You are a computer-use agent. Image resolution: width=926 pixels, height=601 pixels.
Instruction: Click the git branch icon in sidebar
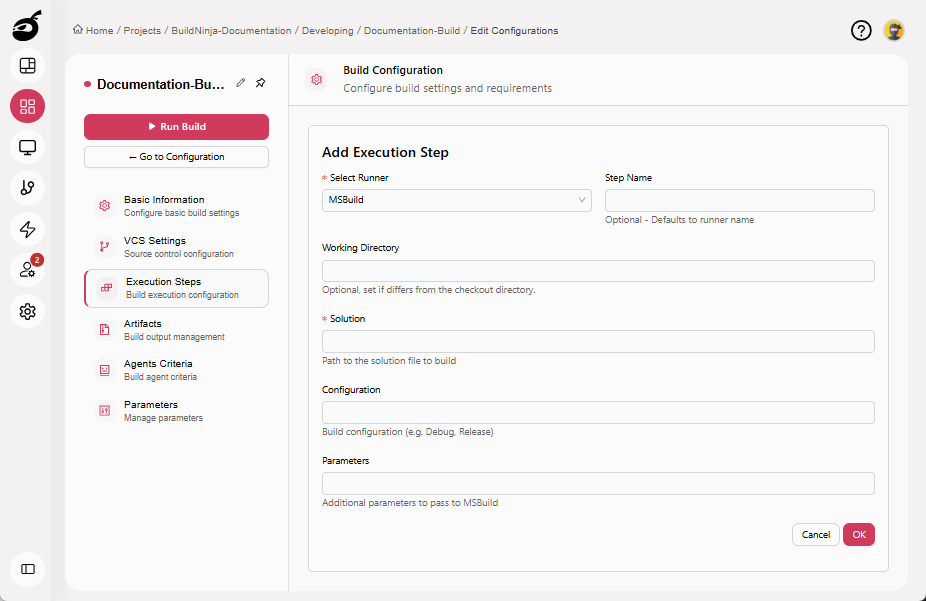pos(27,188)
